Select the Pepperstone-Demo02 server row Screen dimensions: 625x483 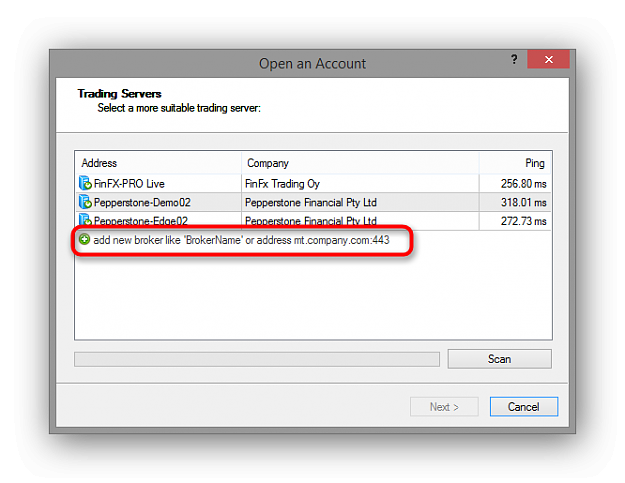click(x=313, y=202)
